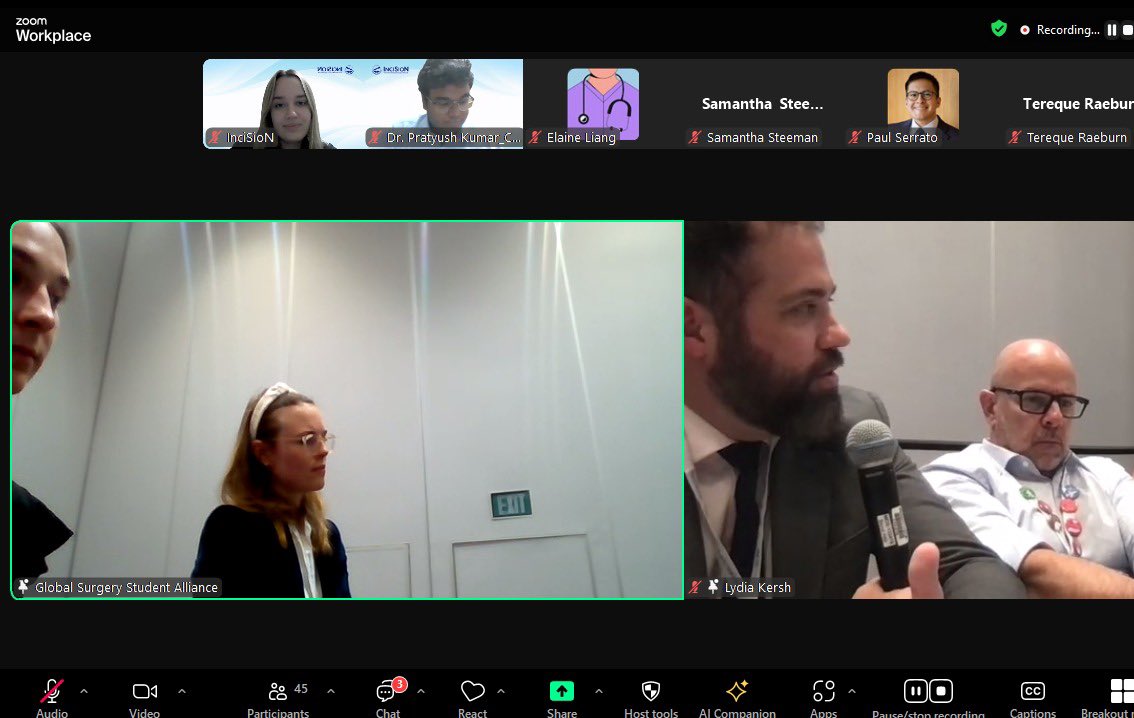
Task: Toggle the Video camera icon
Action: 145,691
